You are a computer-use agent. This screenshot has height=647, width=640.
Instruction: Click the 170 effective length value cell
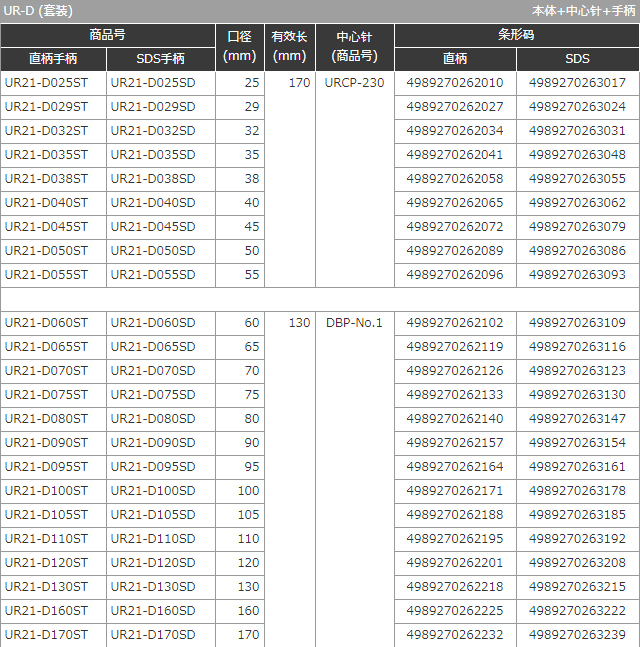point(299,83)
